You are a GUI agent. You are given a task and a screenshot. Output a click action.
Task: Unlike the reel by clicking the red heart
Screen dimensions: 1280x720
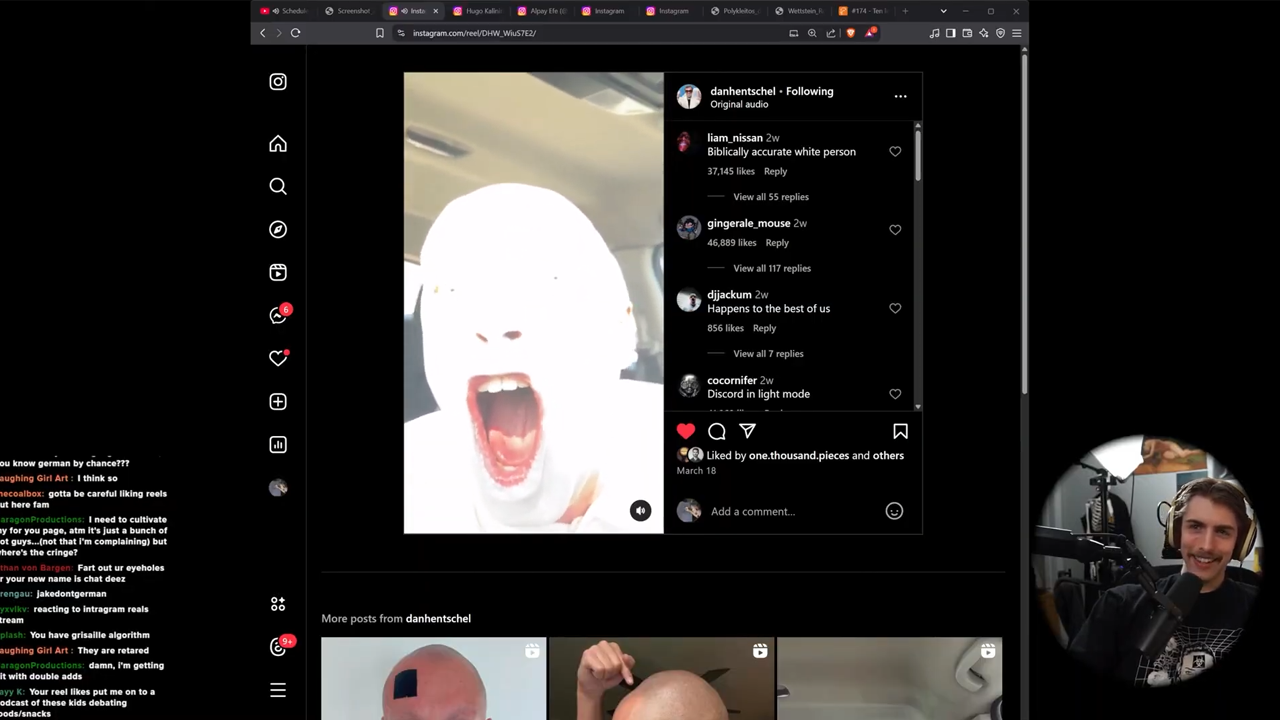(685, 431)
